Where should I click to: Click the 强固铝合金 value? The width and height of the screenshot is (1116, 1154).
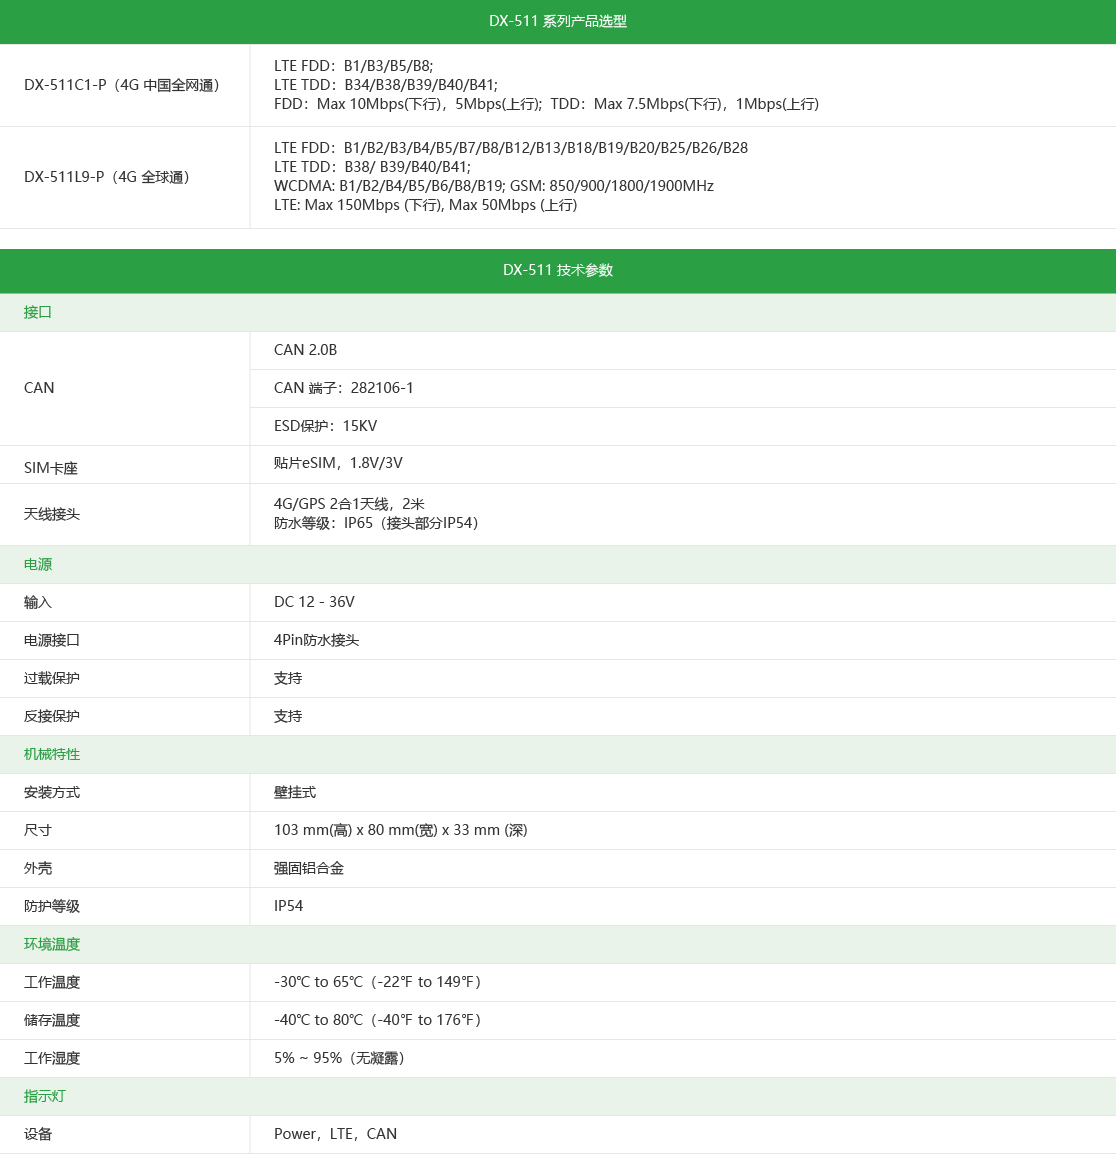click(309, 868)
